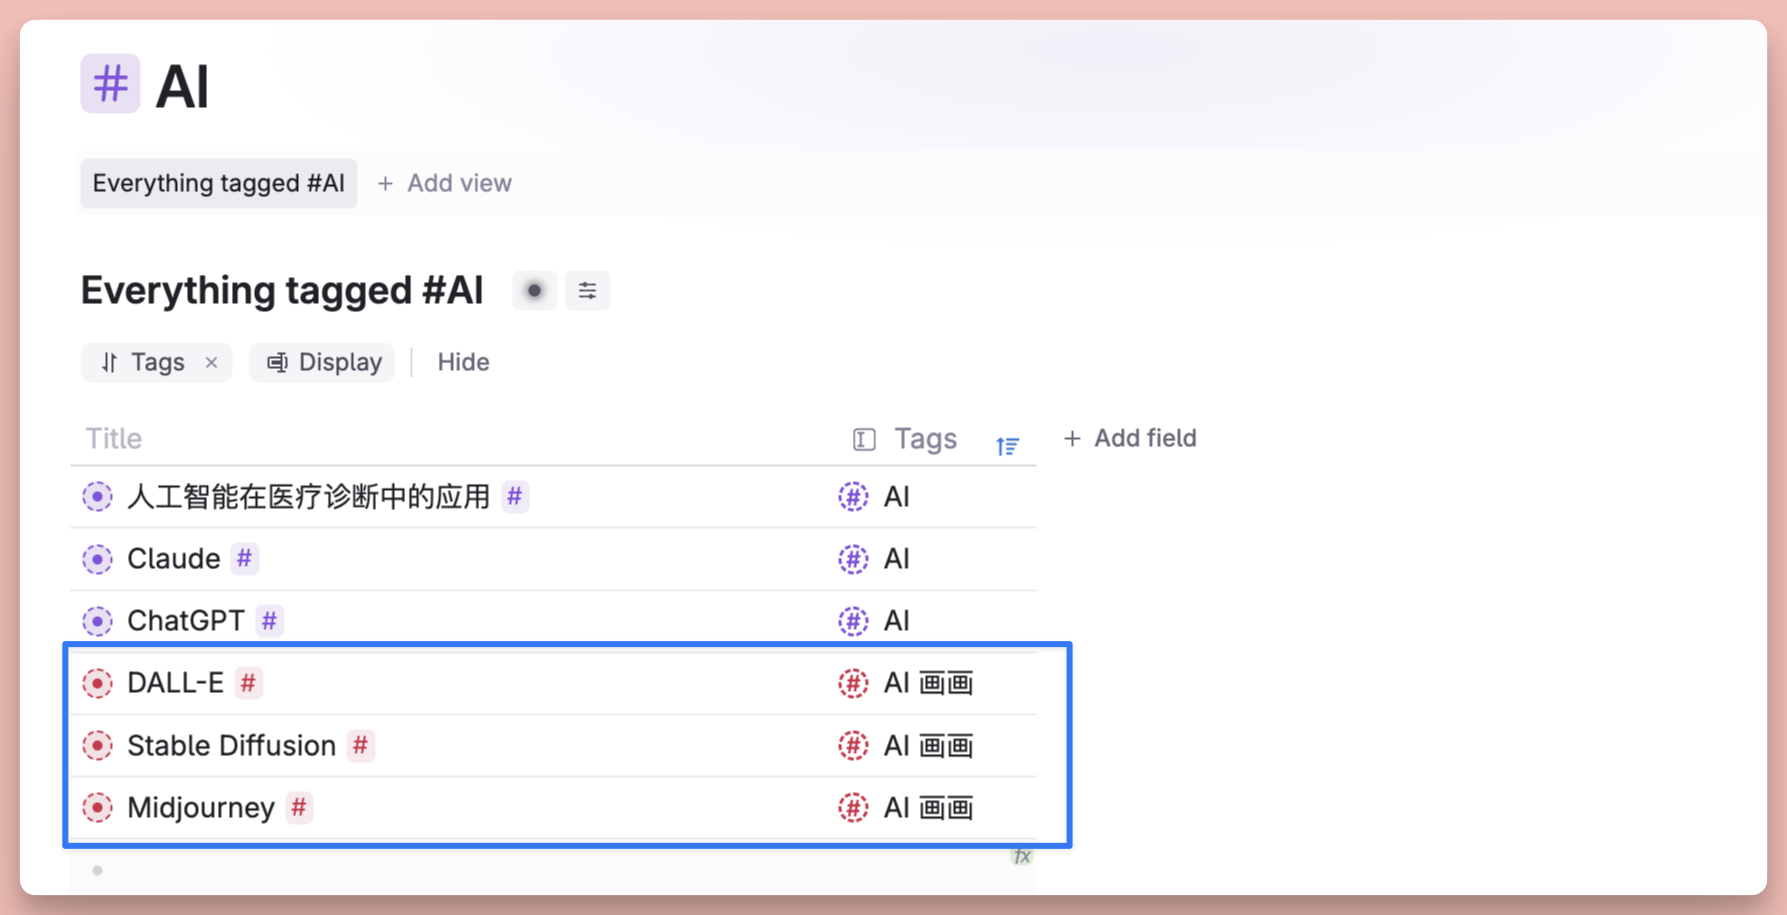The height and width of the screenshot is (915, 1787).
Task: Click the Tags column header
Action: [x=925, y=438]
